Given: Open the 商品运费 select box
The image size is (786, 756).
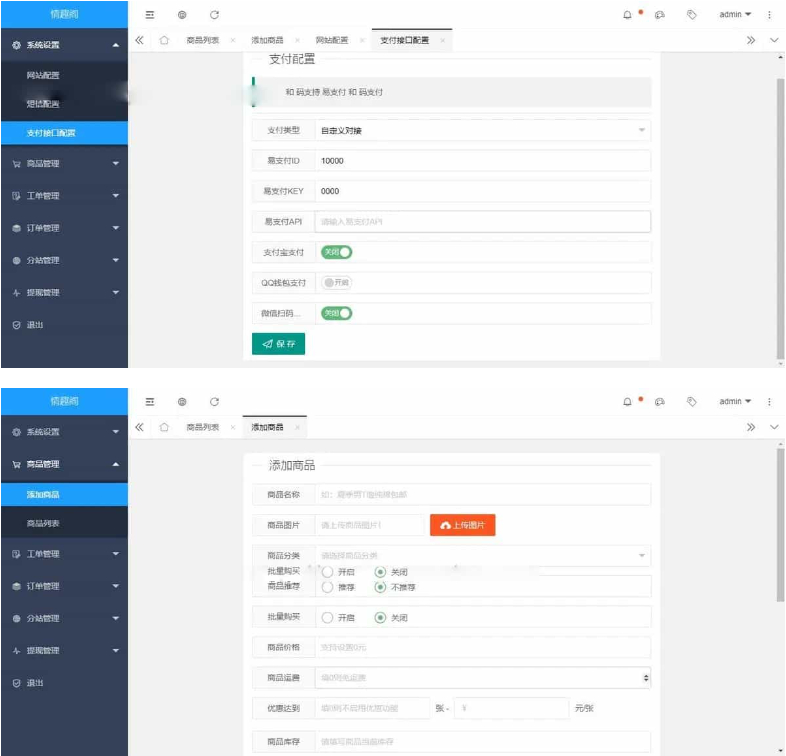Looking at the screenshot, I should click(x=482, y=678).
